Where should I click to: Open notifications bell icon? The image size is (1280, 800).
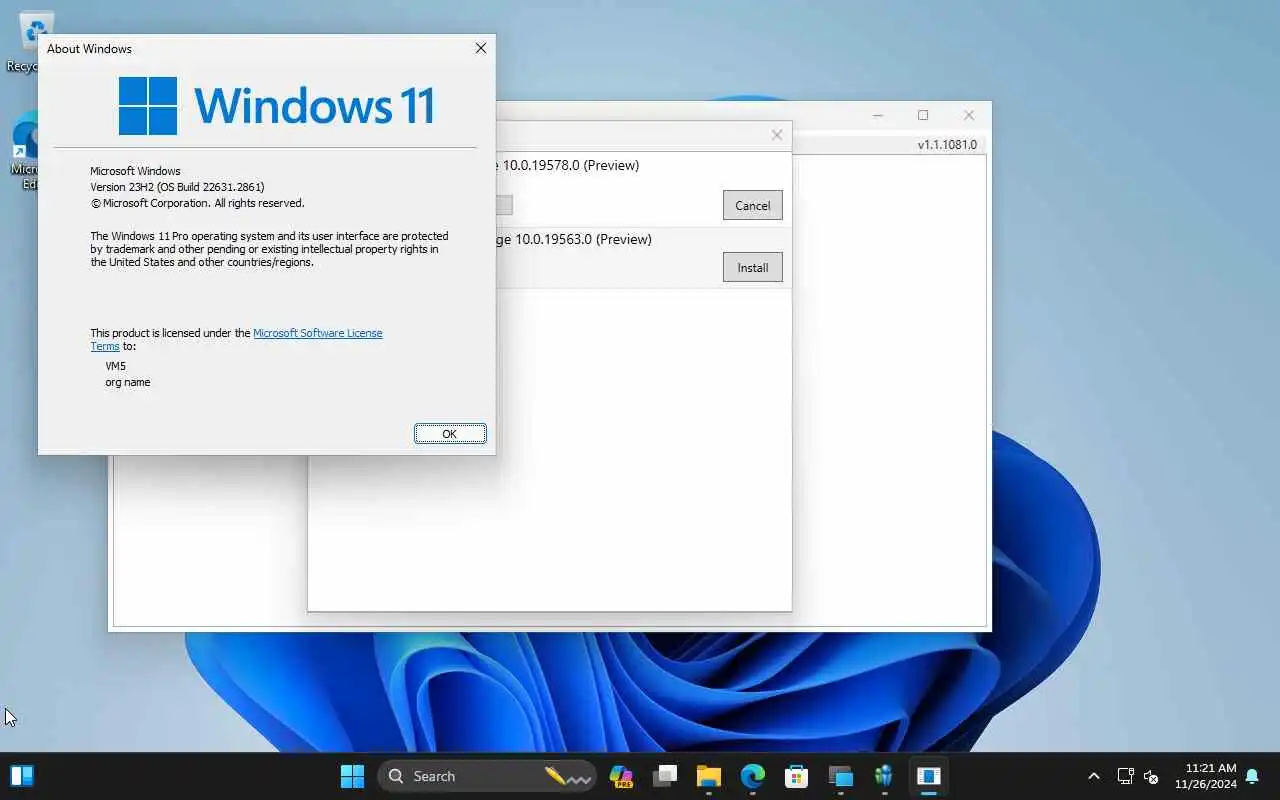(x=1252, y=776)
